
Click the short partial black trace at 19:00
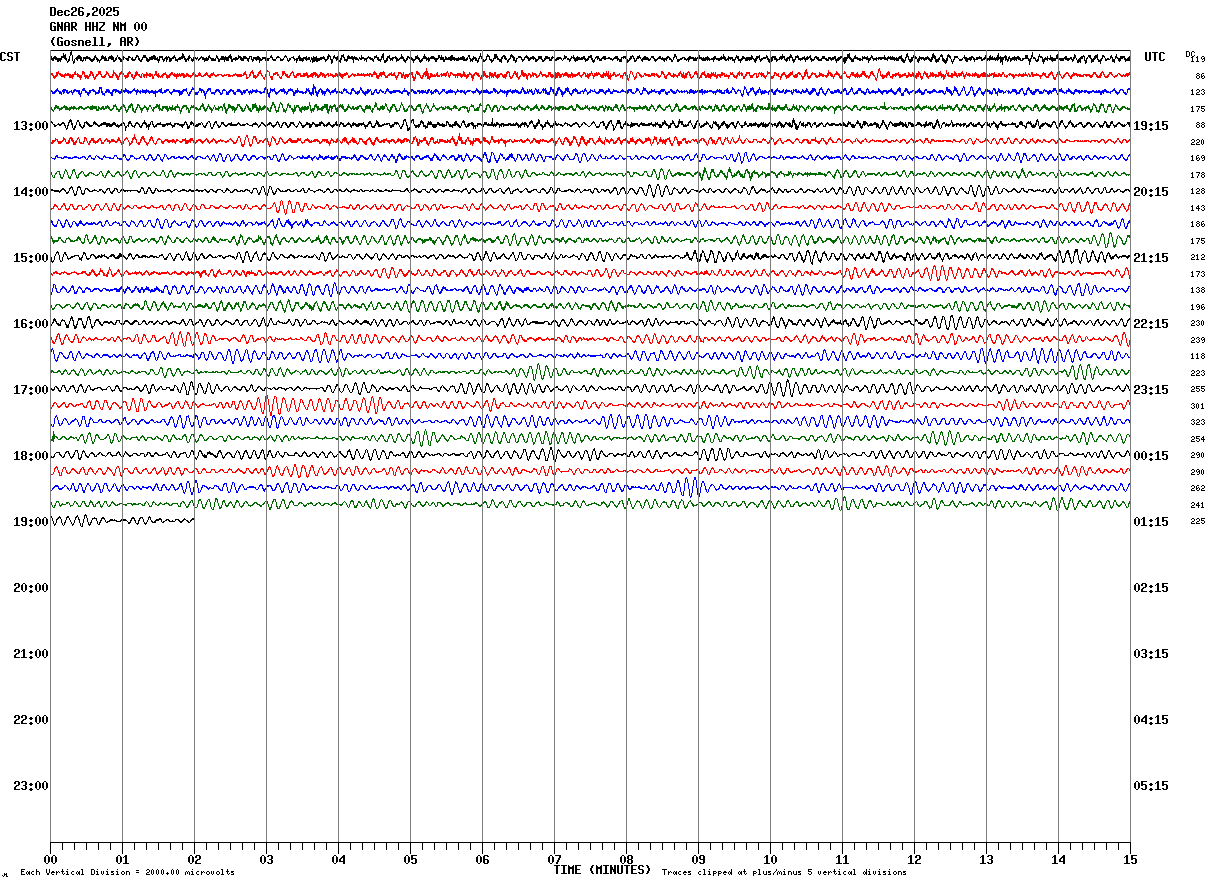pyautogui.click(x=122, y=520)
